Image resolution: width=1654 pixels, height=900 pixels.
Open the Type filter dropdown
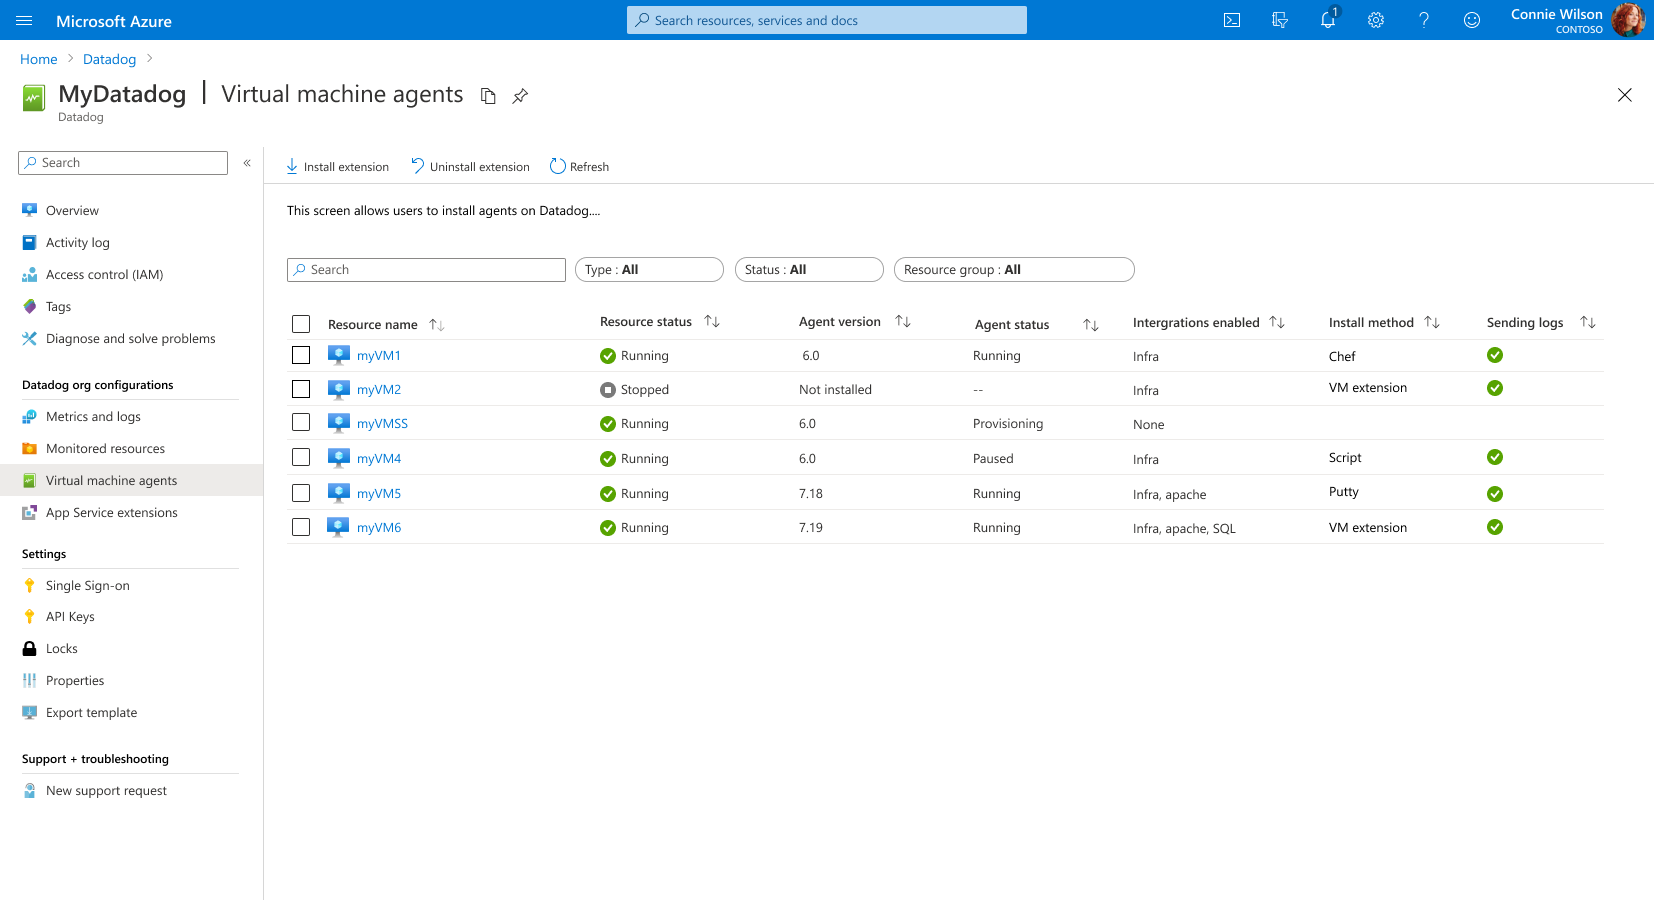(648, 269)
